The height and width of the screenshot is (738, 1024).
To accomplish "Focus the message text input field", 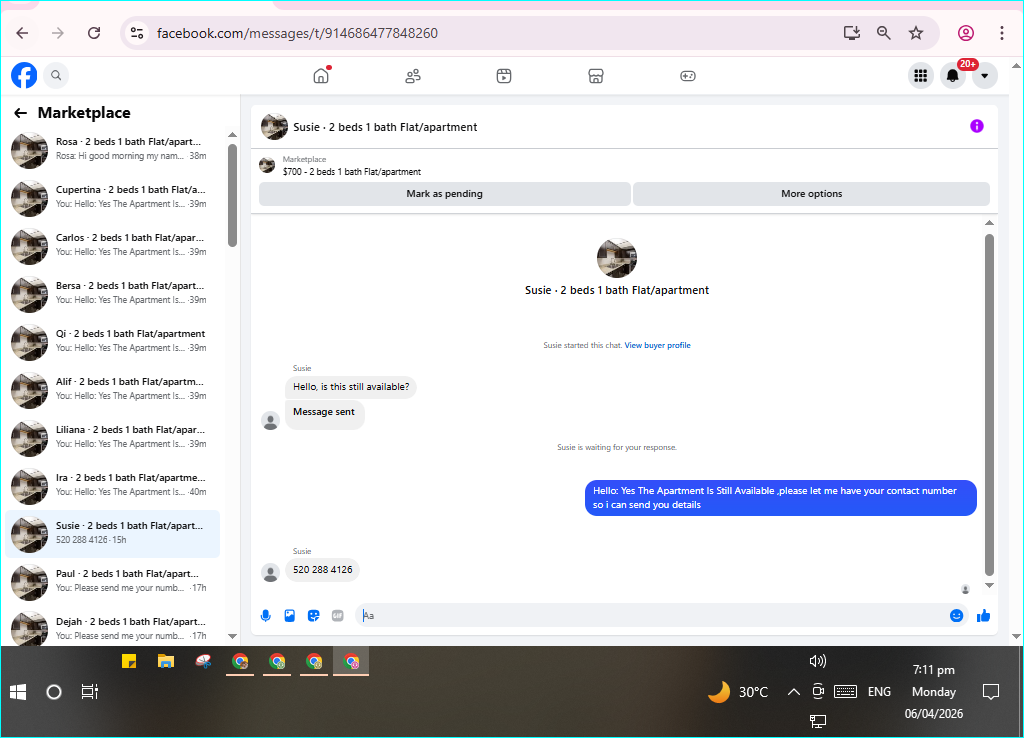I will click(x=648, y=615).
